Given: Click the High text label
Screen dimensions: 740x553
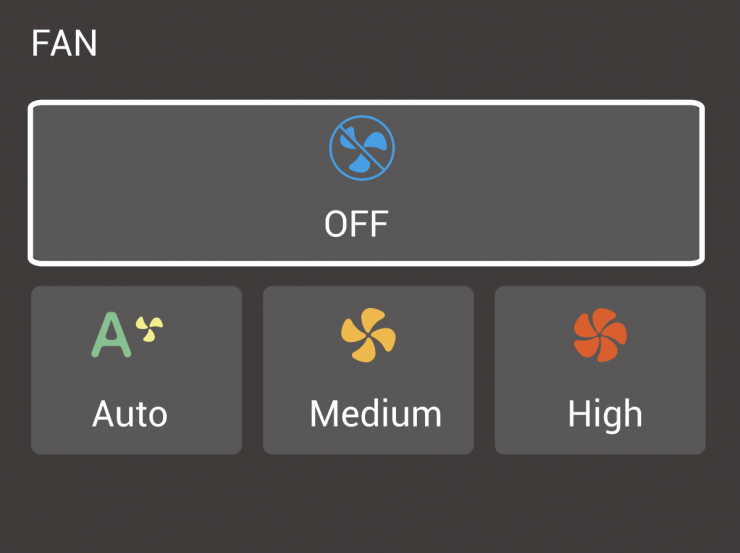Looking at the screenshot, I should pyautogui.click(x=605, y=414).
